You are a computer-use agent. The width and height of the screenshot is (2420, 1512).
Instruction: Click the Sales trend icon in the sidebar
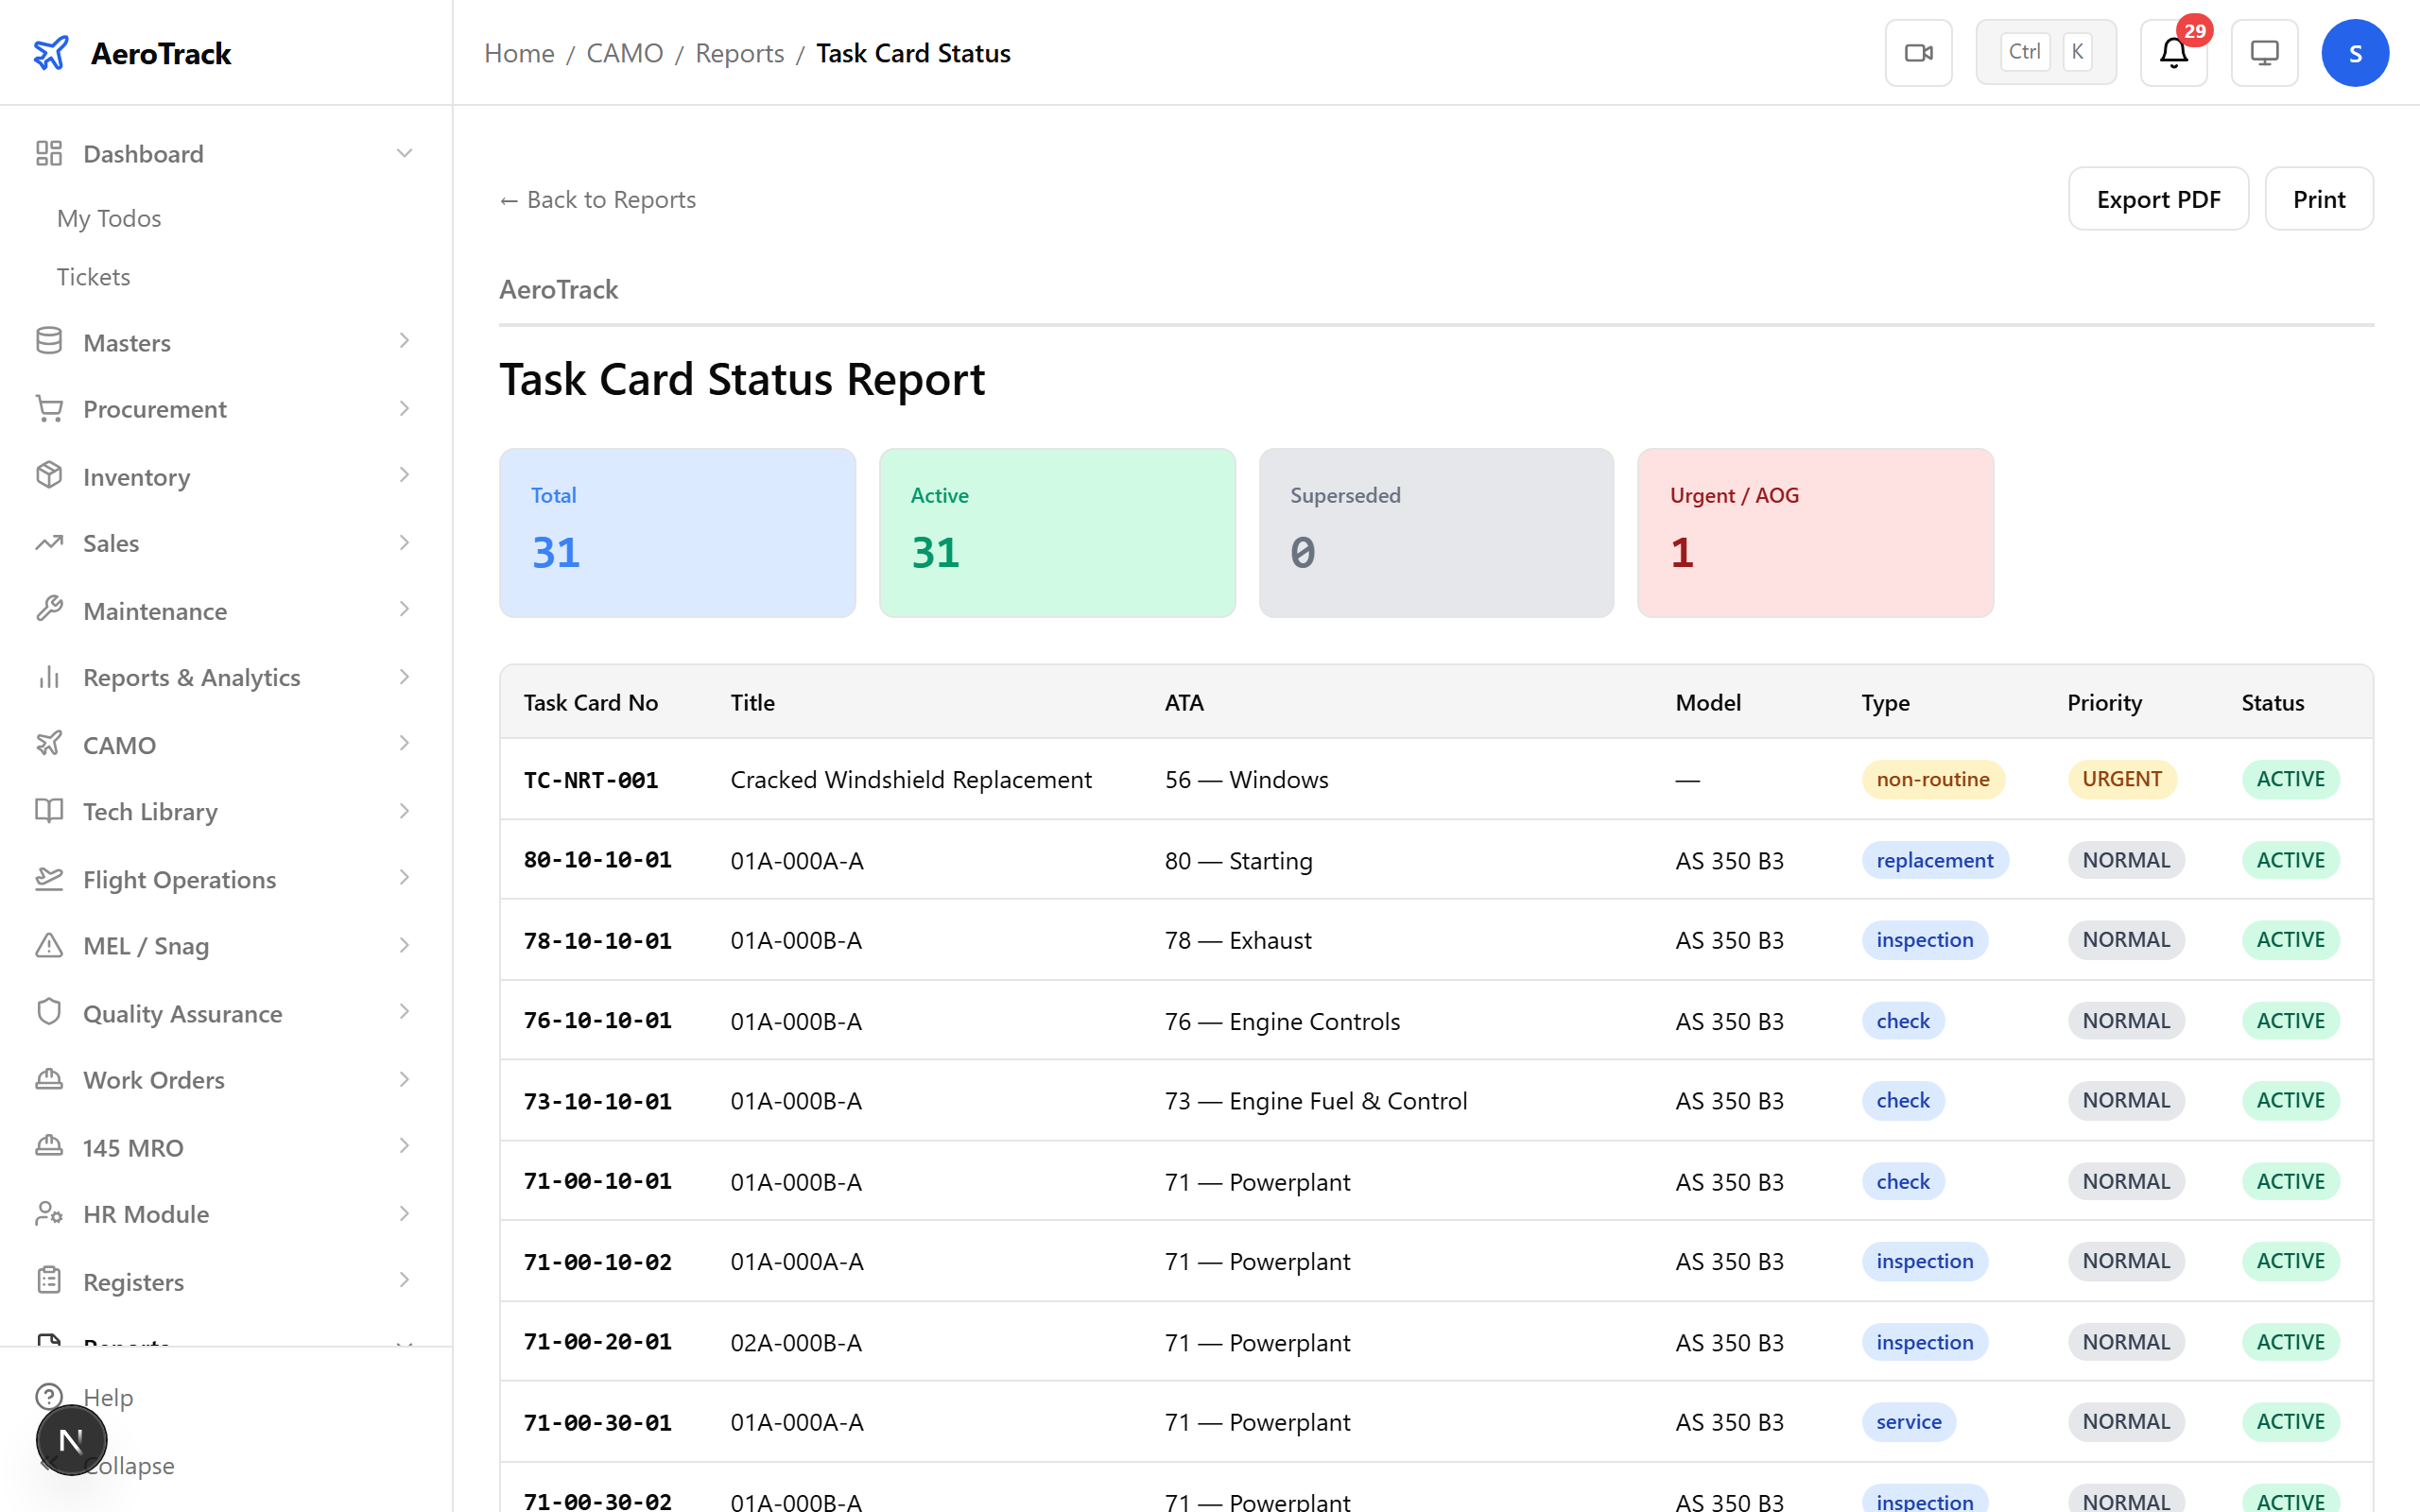tap(49, 542)
